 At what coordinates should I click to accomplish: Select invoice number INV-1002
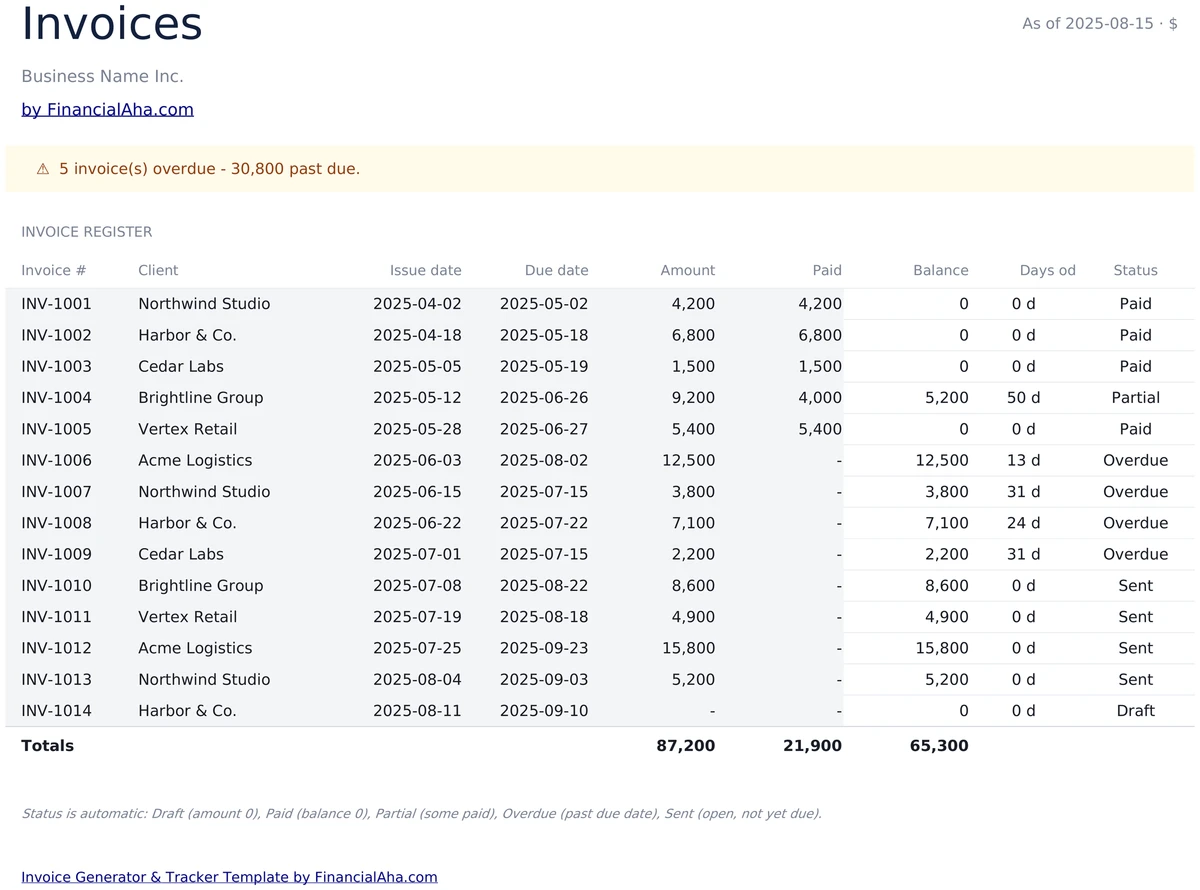click(56, 335)
